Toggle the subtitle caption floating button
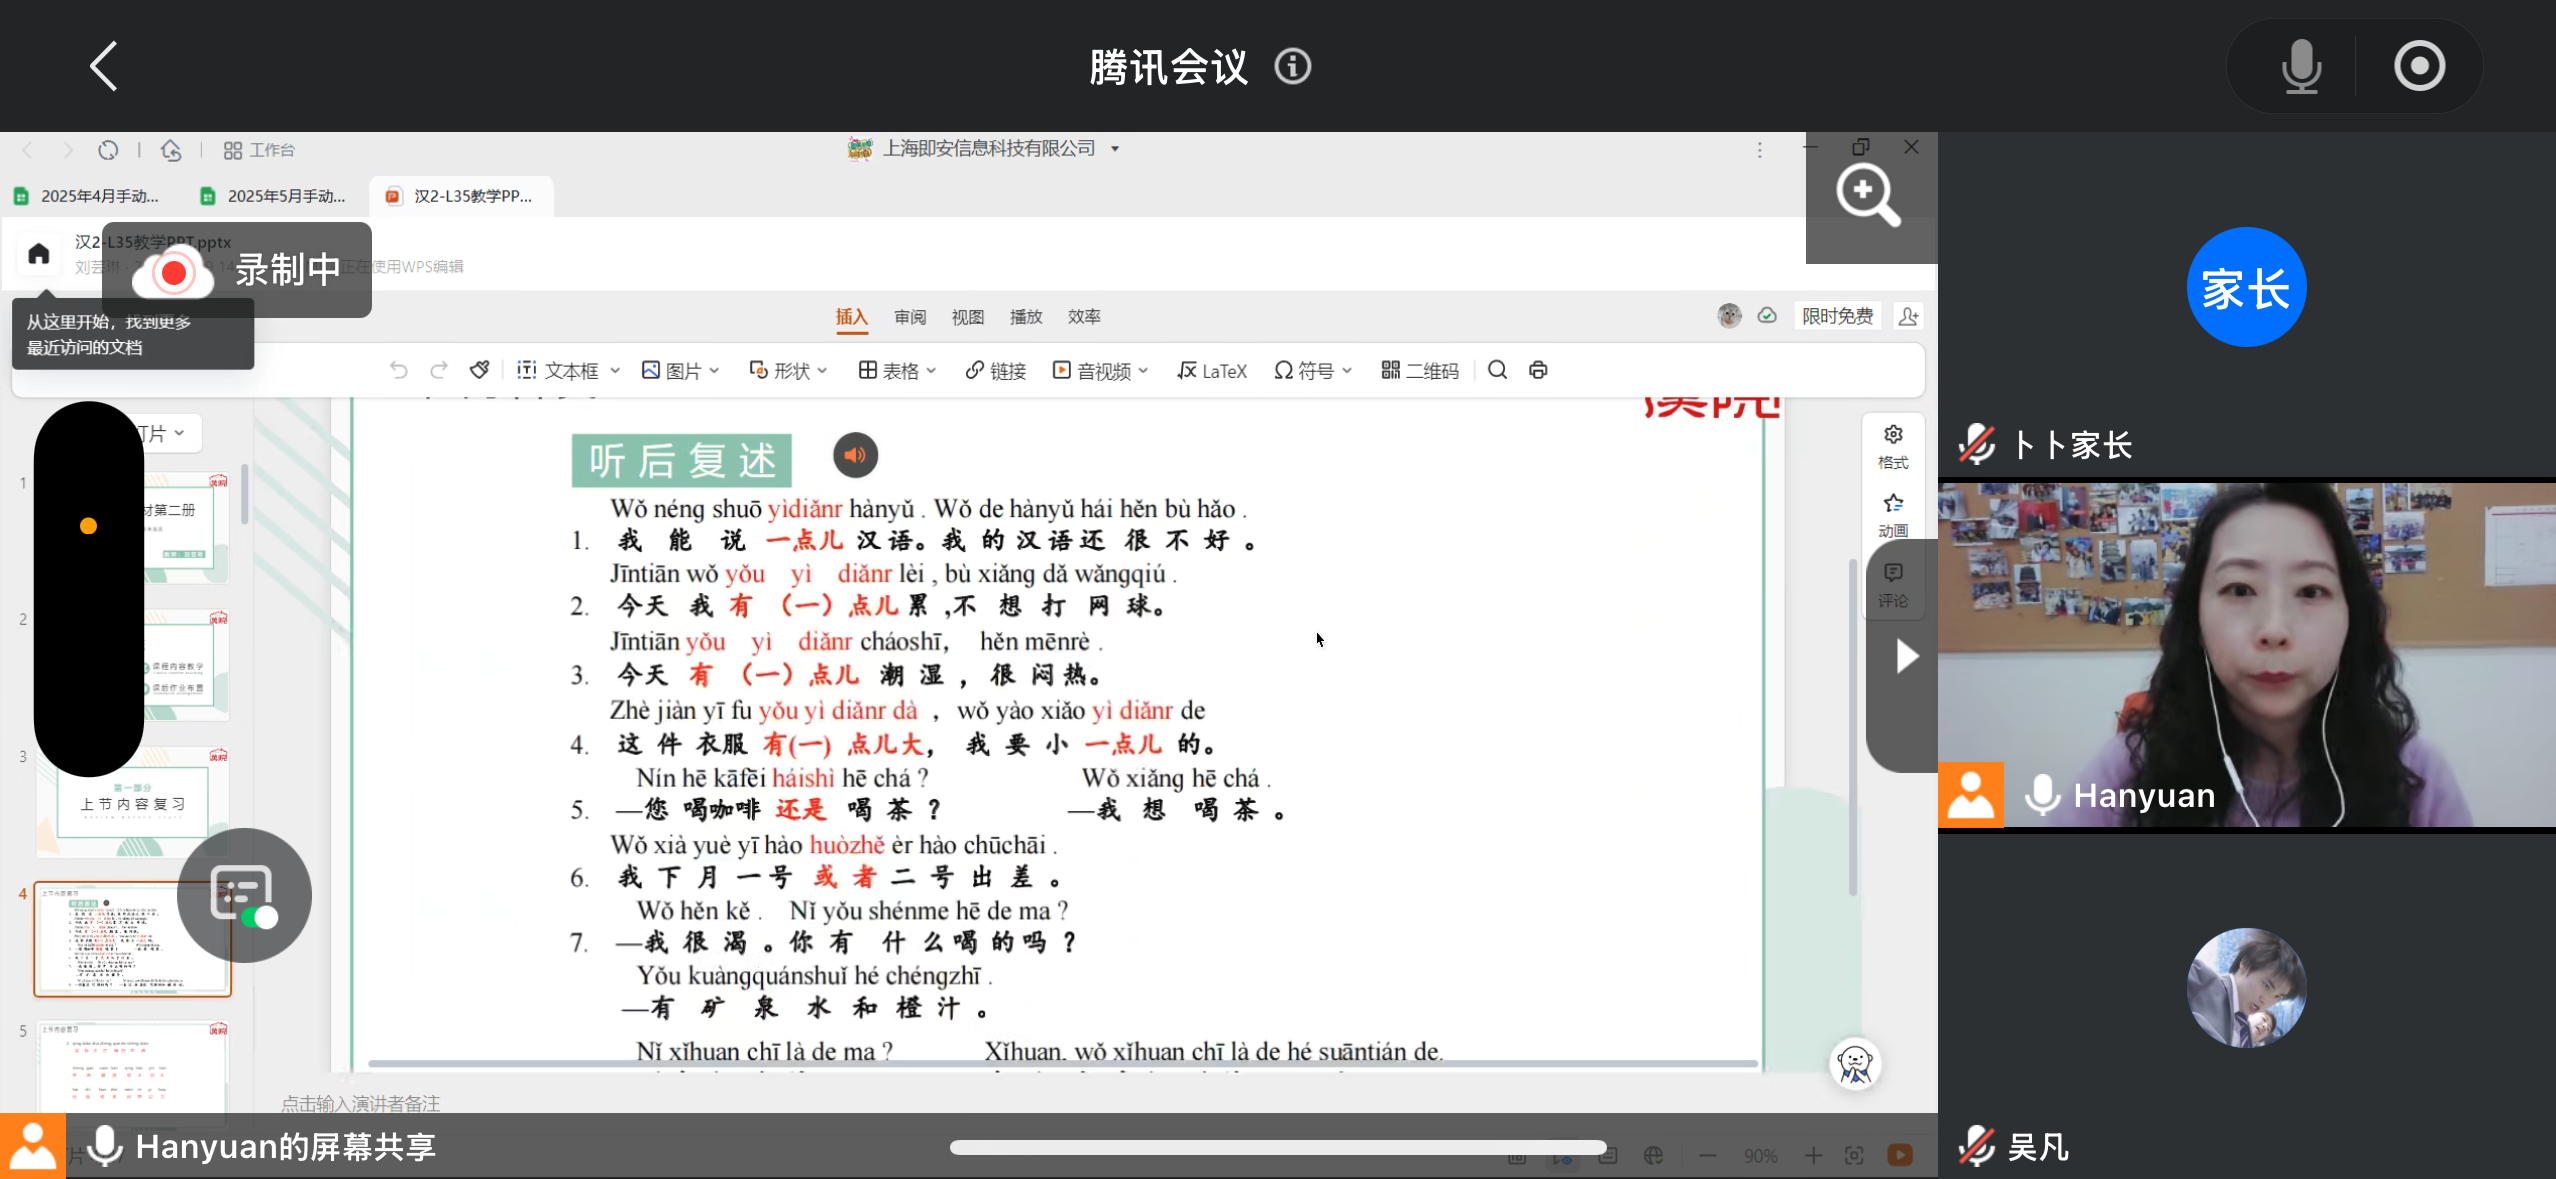The width and height of the screenshot is (2556, 1179). 244,895
